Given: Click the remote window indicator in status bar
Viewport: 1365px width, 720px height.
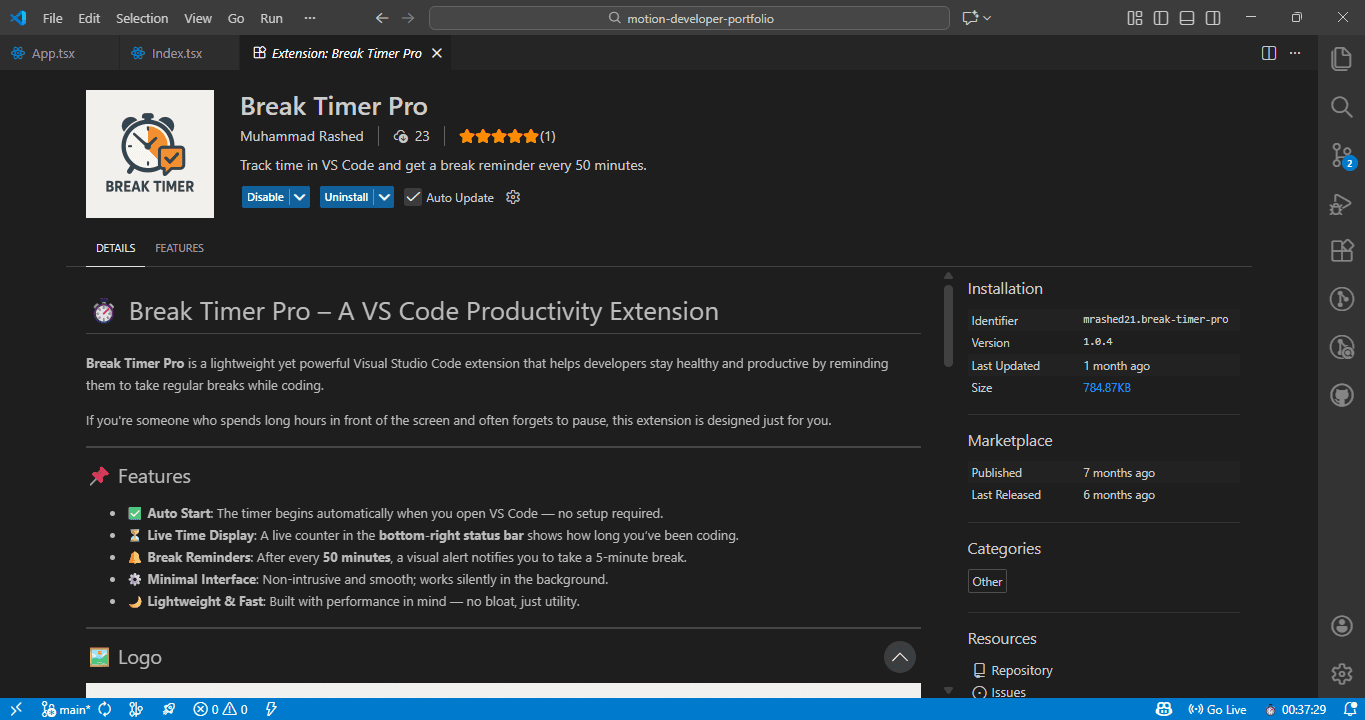Looking at the screenshot, I should tap(16, 709).
